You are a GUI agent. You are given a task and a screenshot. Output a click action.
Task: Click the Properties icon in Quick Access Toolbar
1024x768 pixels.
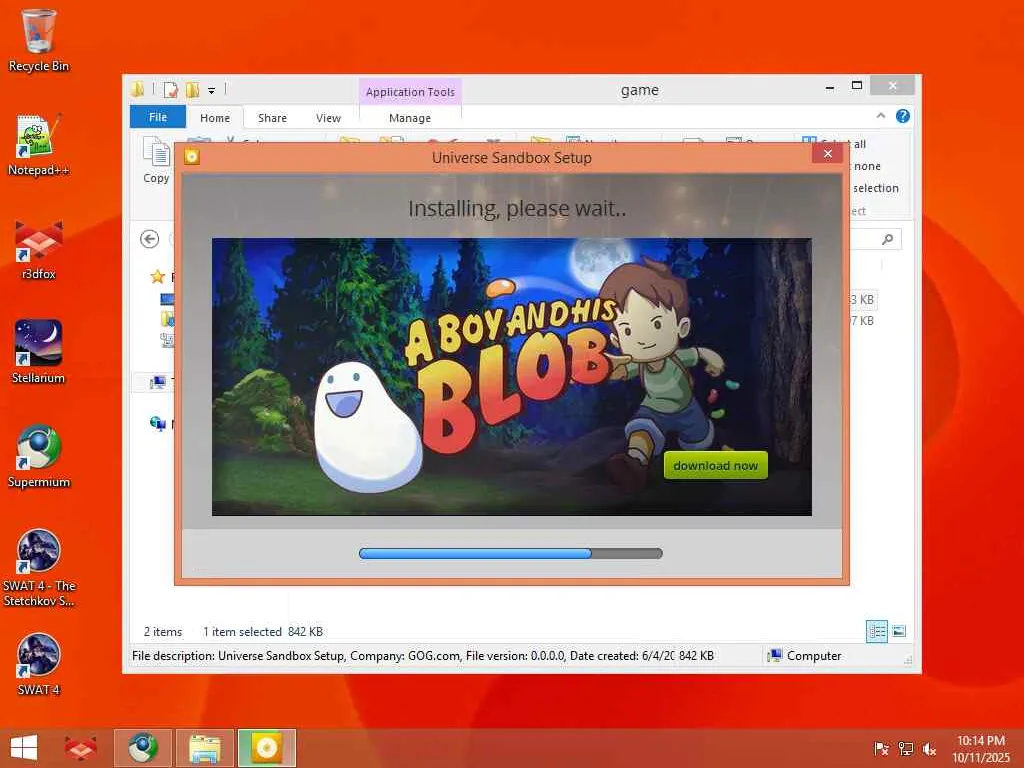pos(170,89)
